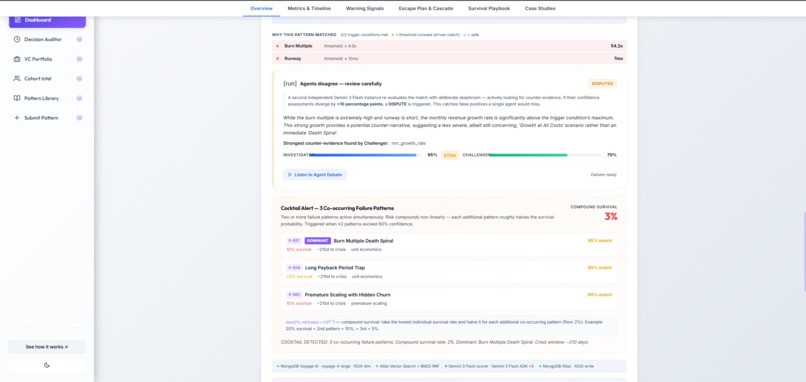Open the Escape Plan & Cascade tab
The image size is (806, 382).
pos(426,8)
